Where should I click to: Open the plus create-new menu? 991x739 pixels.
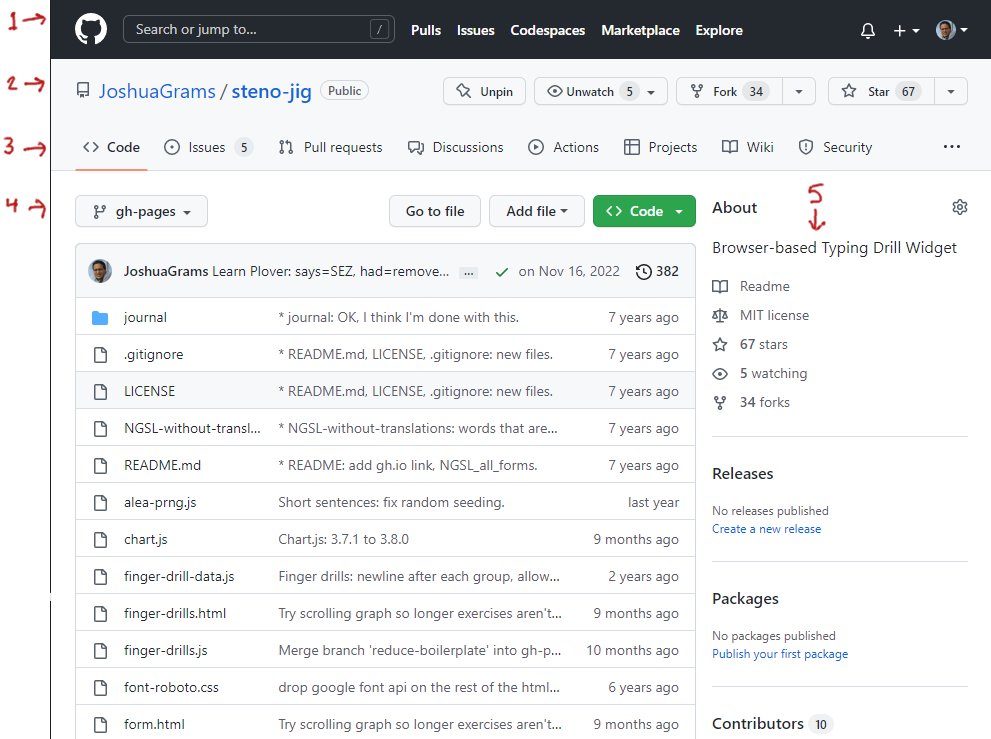[x=906, y=30]
